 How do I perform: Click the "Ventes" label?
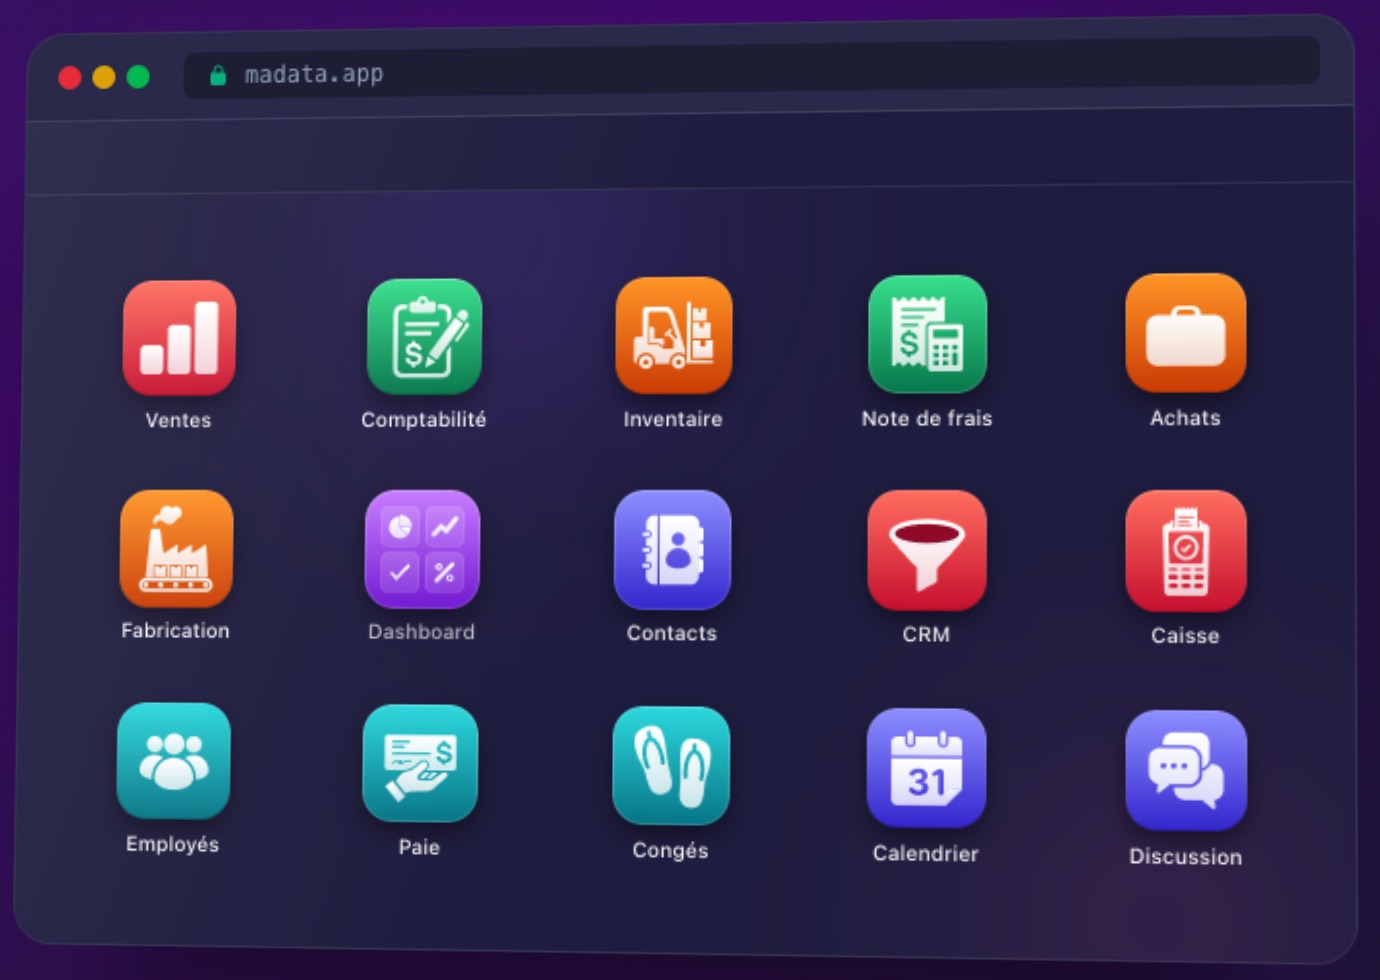(178, 421)
